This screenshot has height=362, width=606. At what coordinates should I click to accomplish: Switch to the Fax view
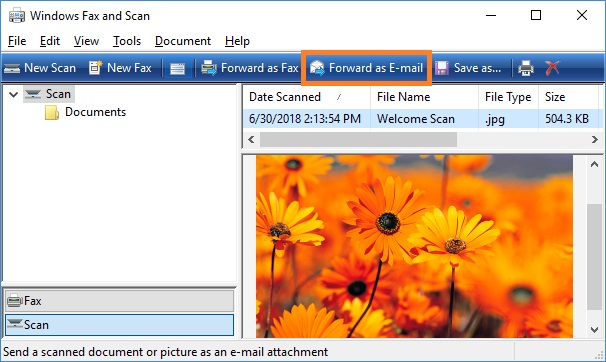tap(119, 301)
